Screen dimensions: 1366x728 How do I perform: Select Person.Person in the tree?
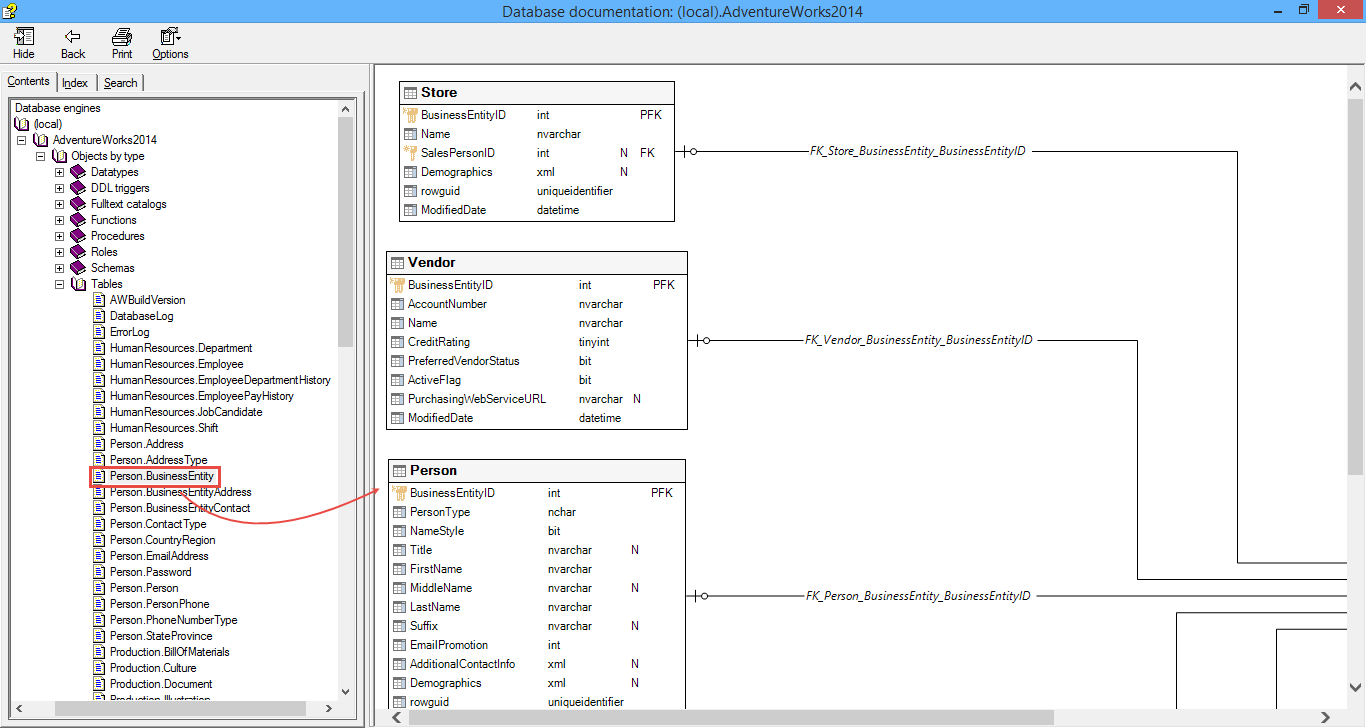pos(144,588)
